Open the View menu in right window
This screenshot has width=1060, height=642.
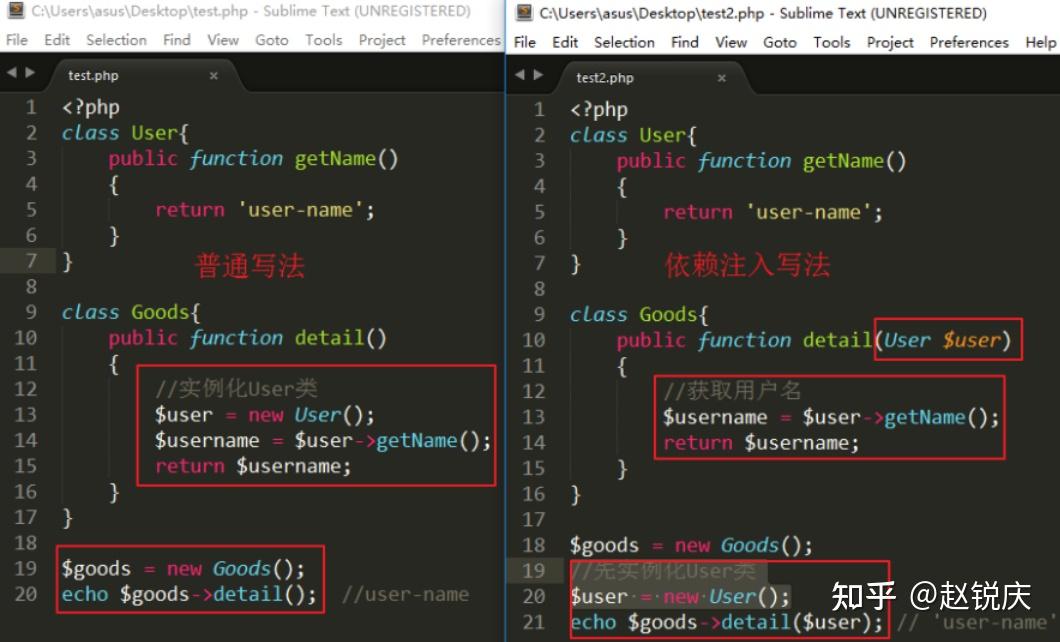point(731,42)
